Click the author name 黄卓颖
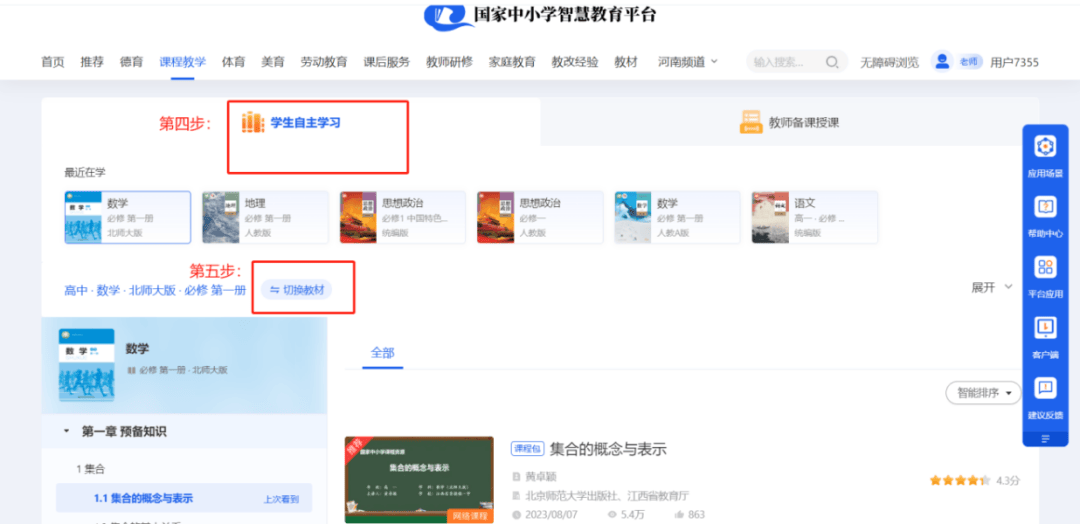Image resolution: width=1080 pixels, height=524 pixels. click(541, 476)
